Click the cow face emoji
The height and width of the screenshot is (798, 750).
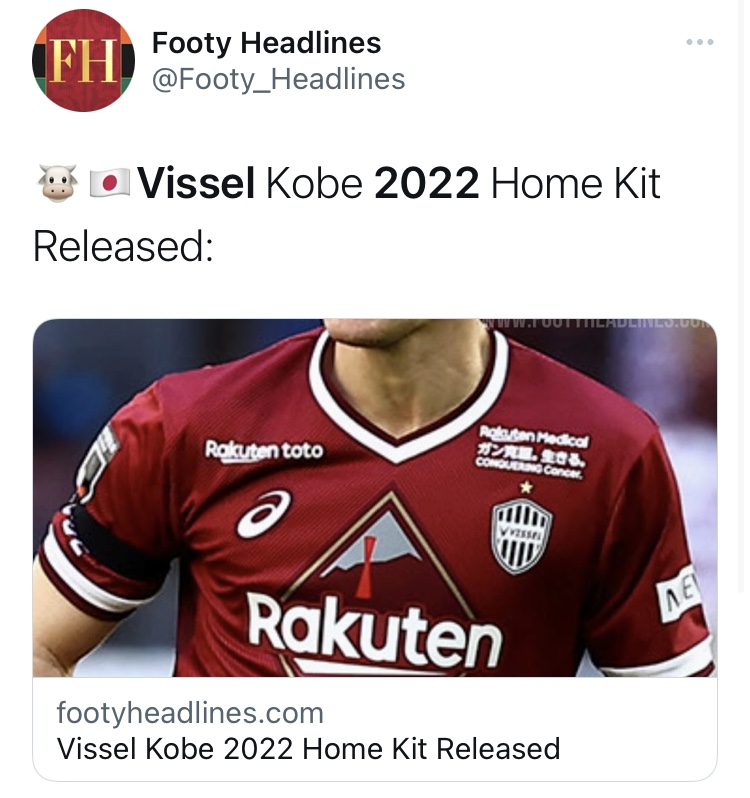(59, 183)
